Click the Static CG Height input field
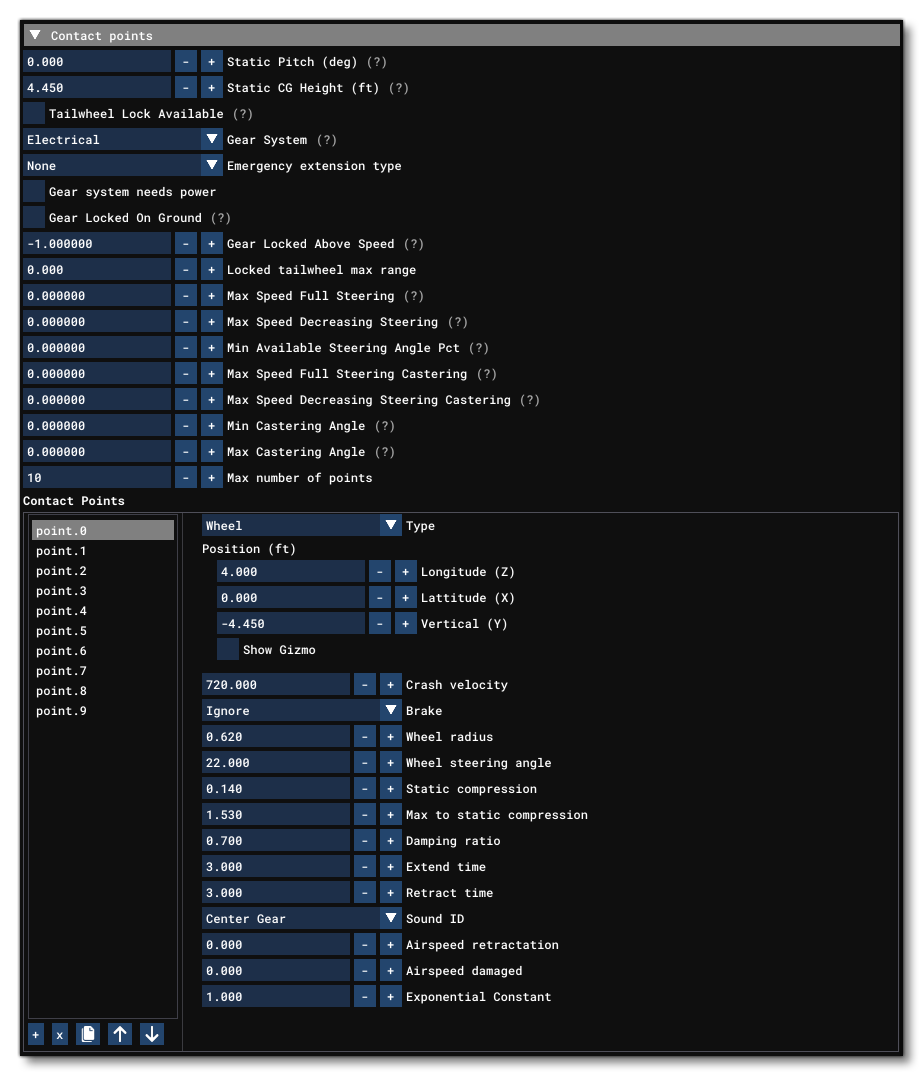Image resolution: width=923 pixels, height=1076 pixels. coord(96,87)
